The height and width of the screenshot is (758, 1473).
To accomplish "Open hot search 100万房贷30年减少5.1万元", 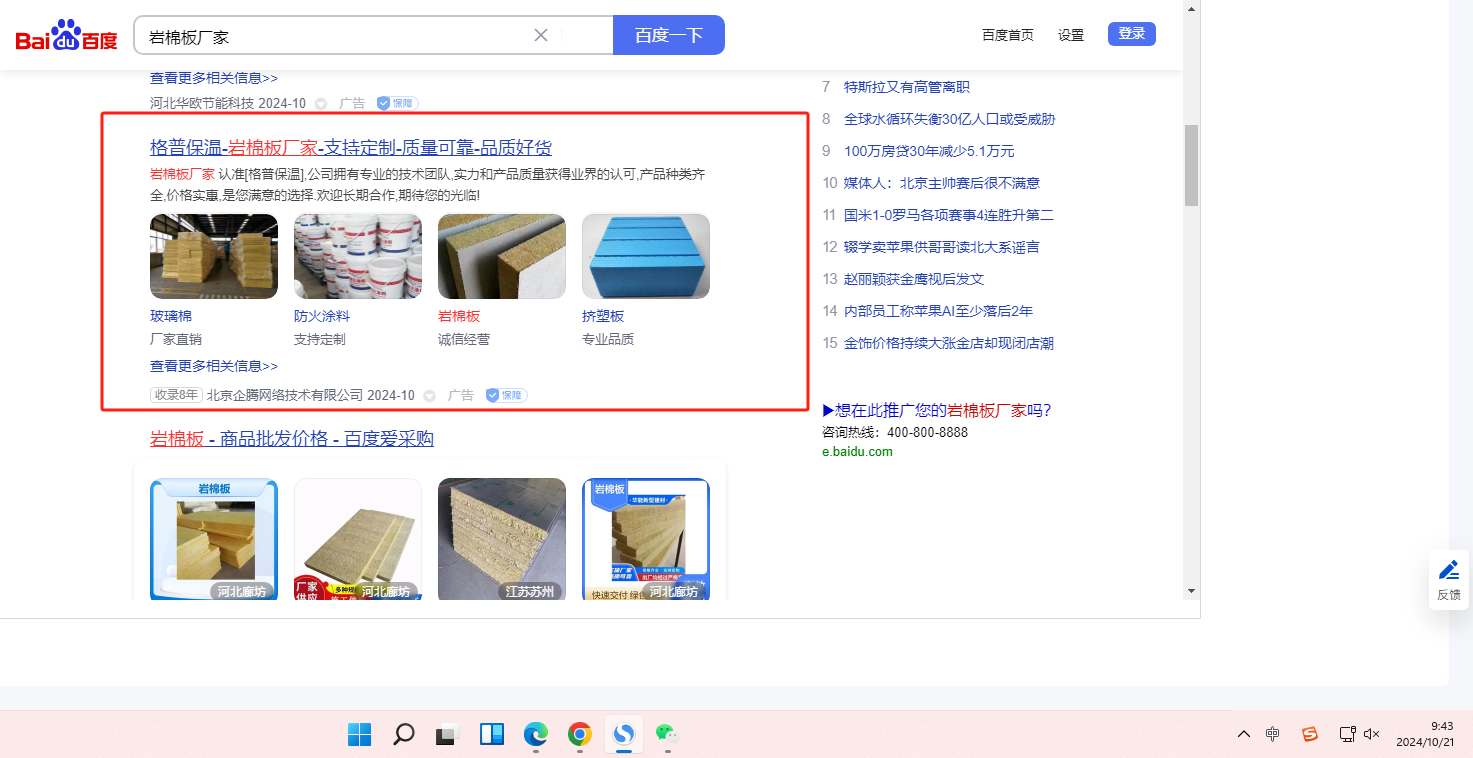I will click(929, 151).
